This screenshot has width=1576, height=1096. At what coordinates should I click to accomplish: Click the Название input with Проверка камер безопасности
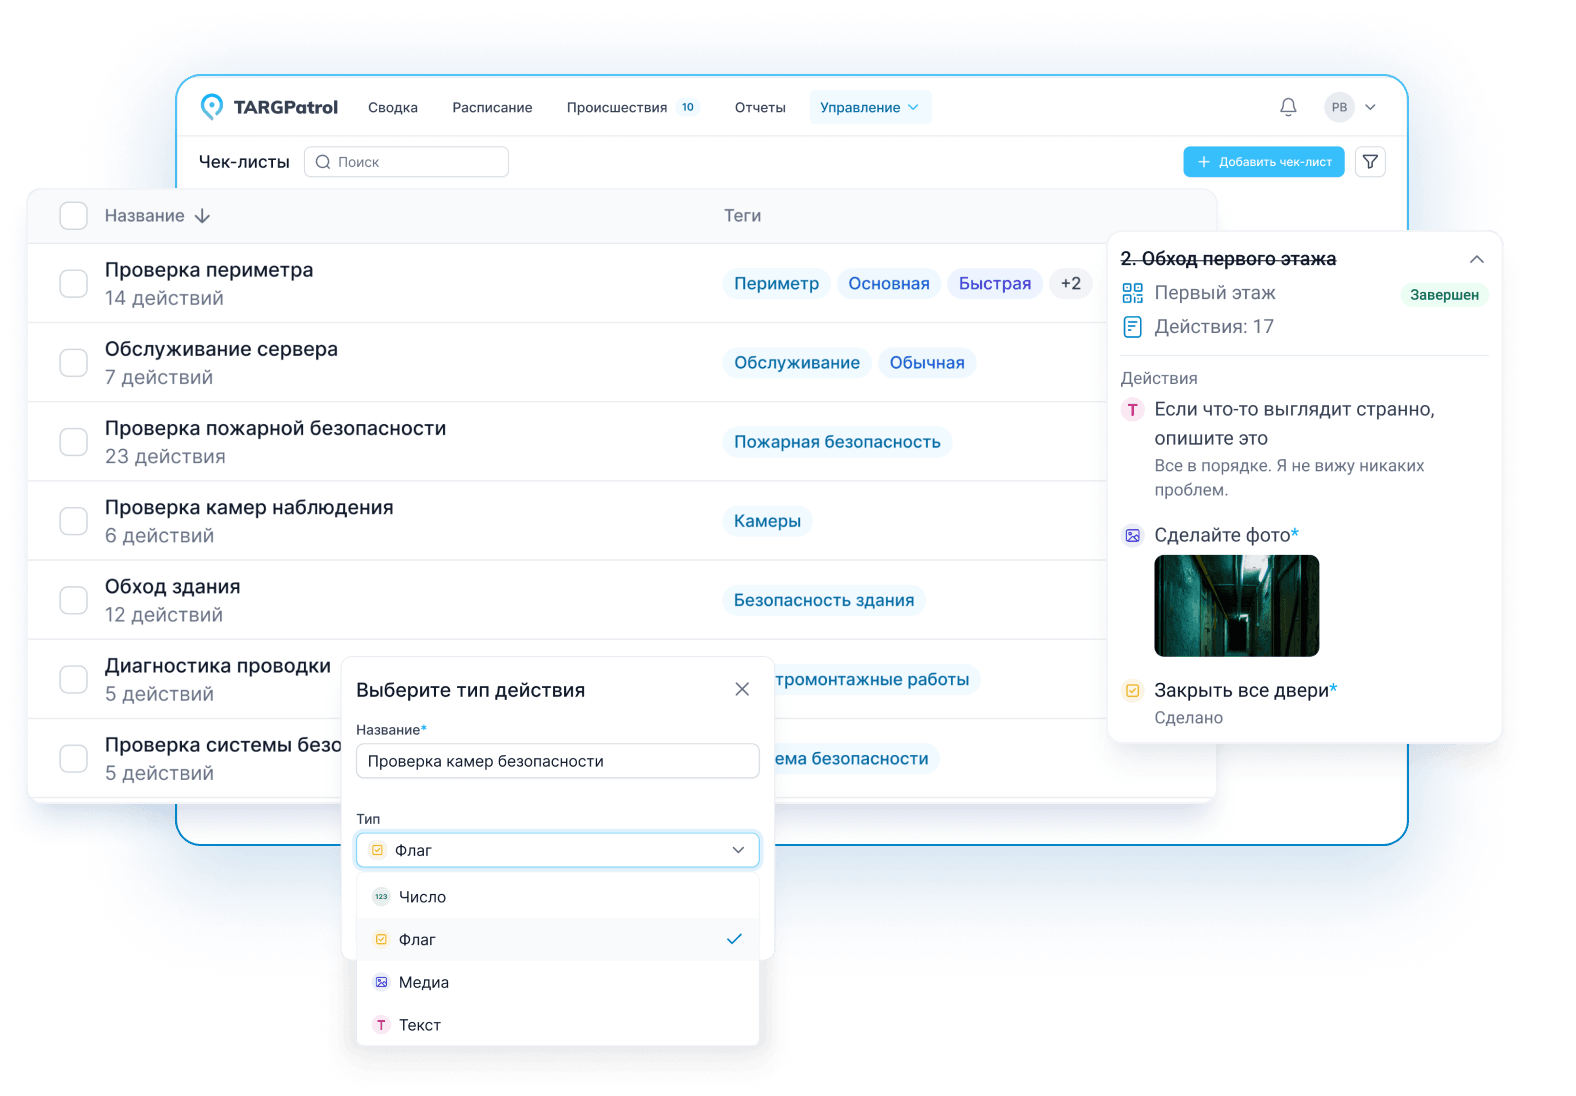click(x=558, y=762)
